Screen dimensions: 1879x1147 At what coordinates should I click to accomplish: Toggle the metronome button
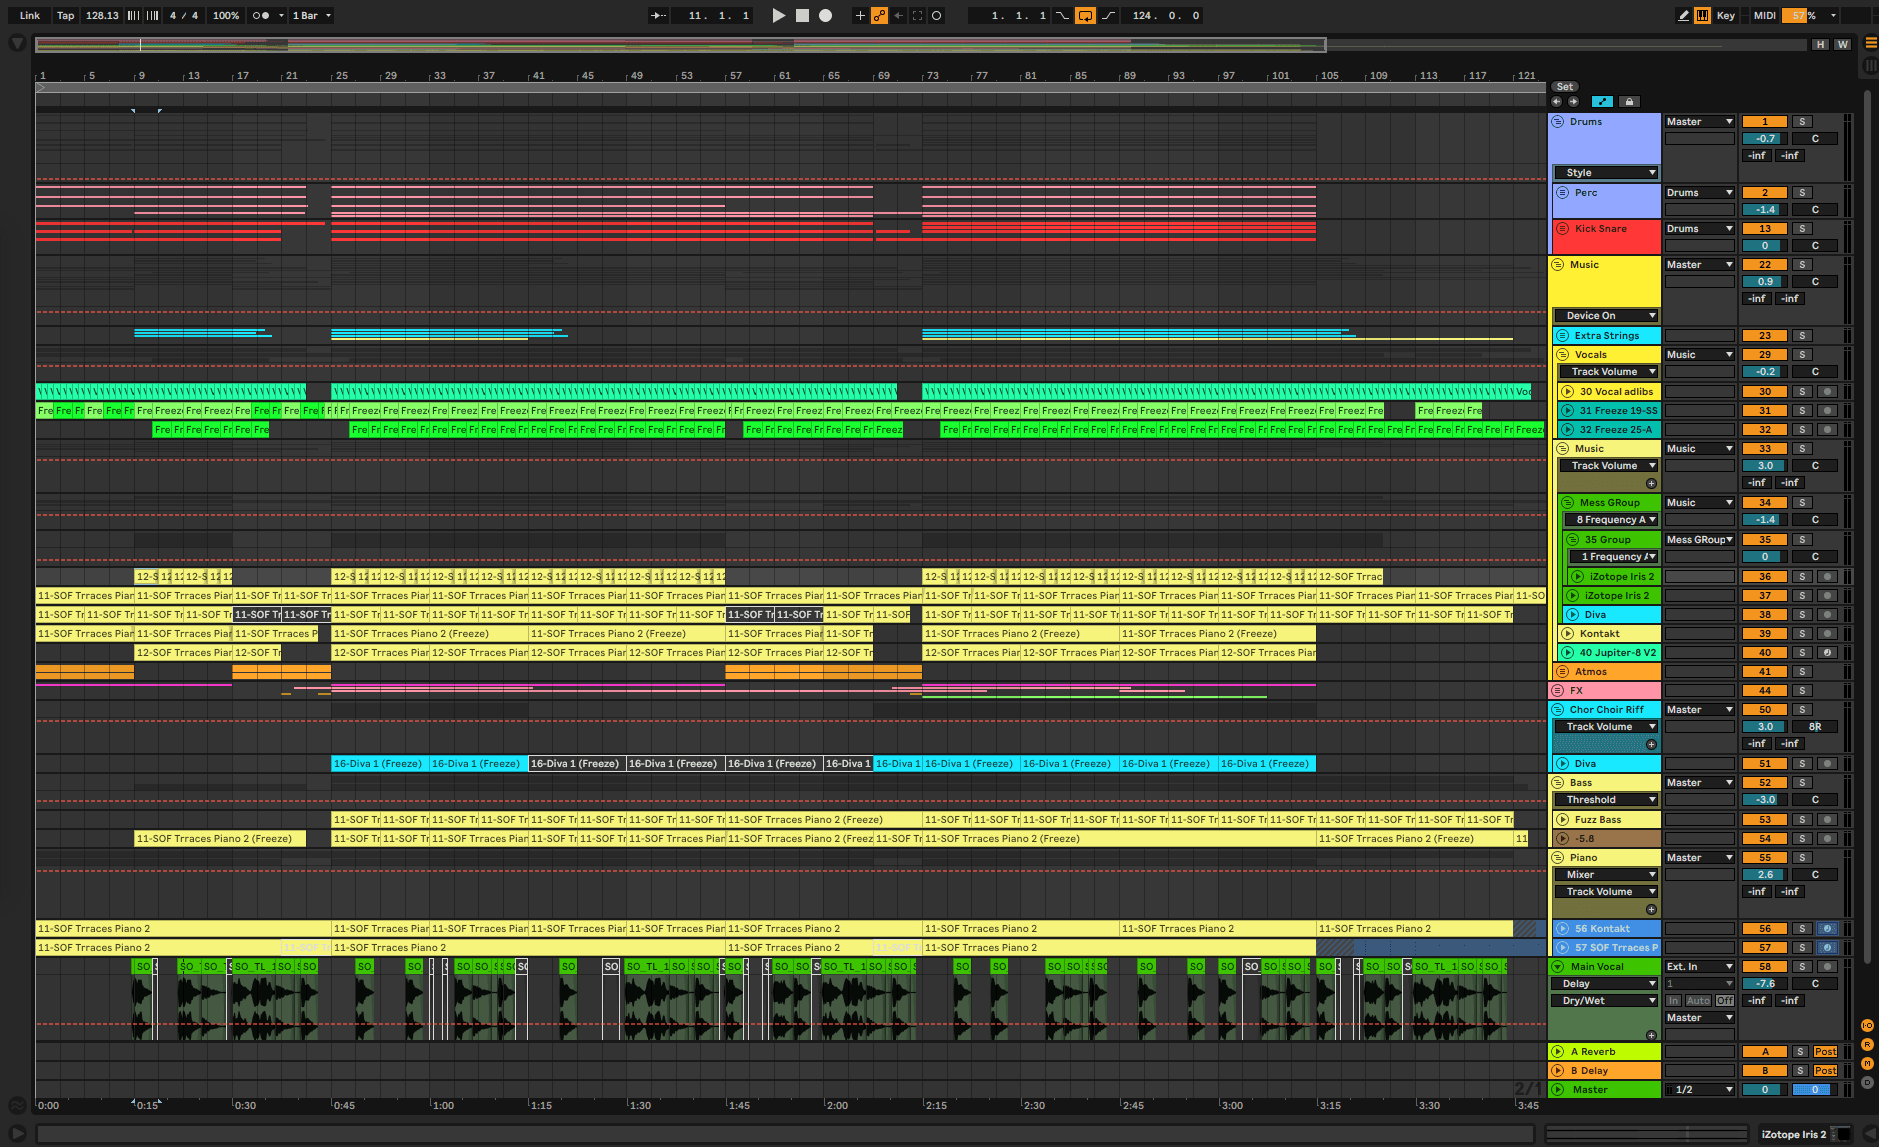[x=260, y=15]
